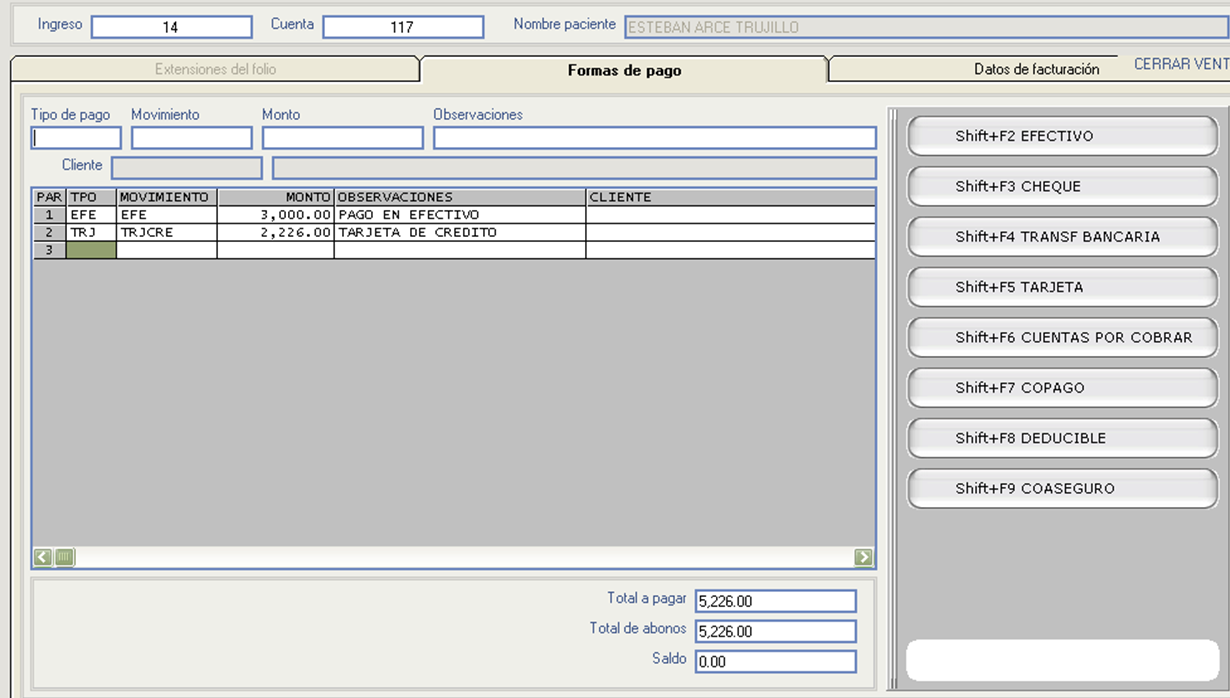Open the Extensiones del folio tab

pyautogui.click(x=215, y=69)
